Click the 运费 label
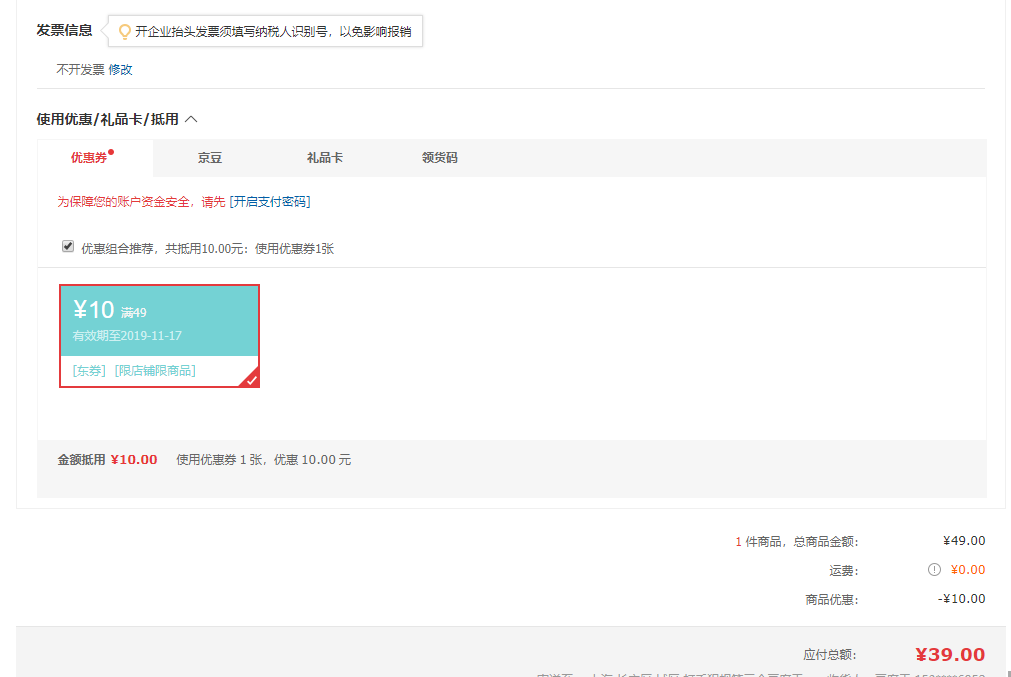Image resolution: width=1011 pixels, height=677 pixels. (x=843, y=571)
